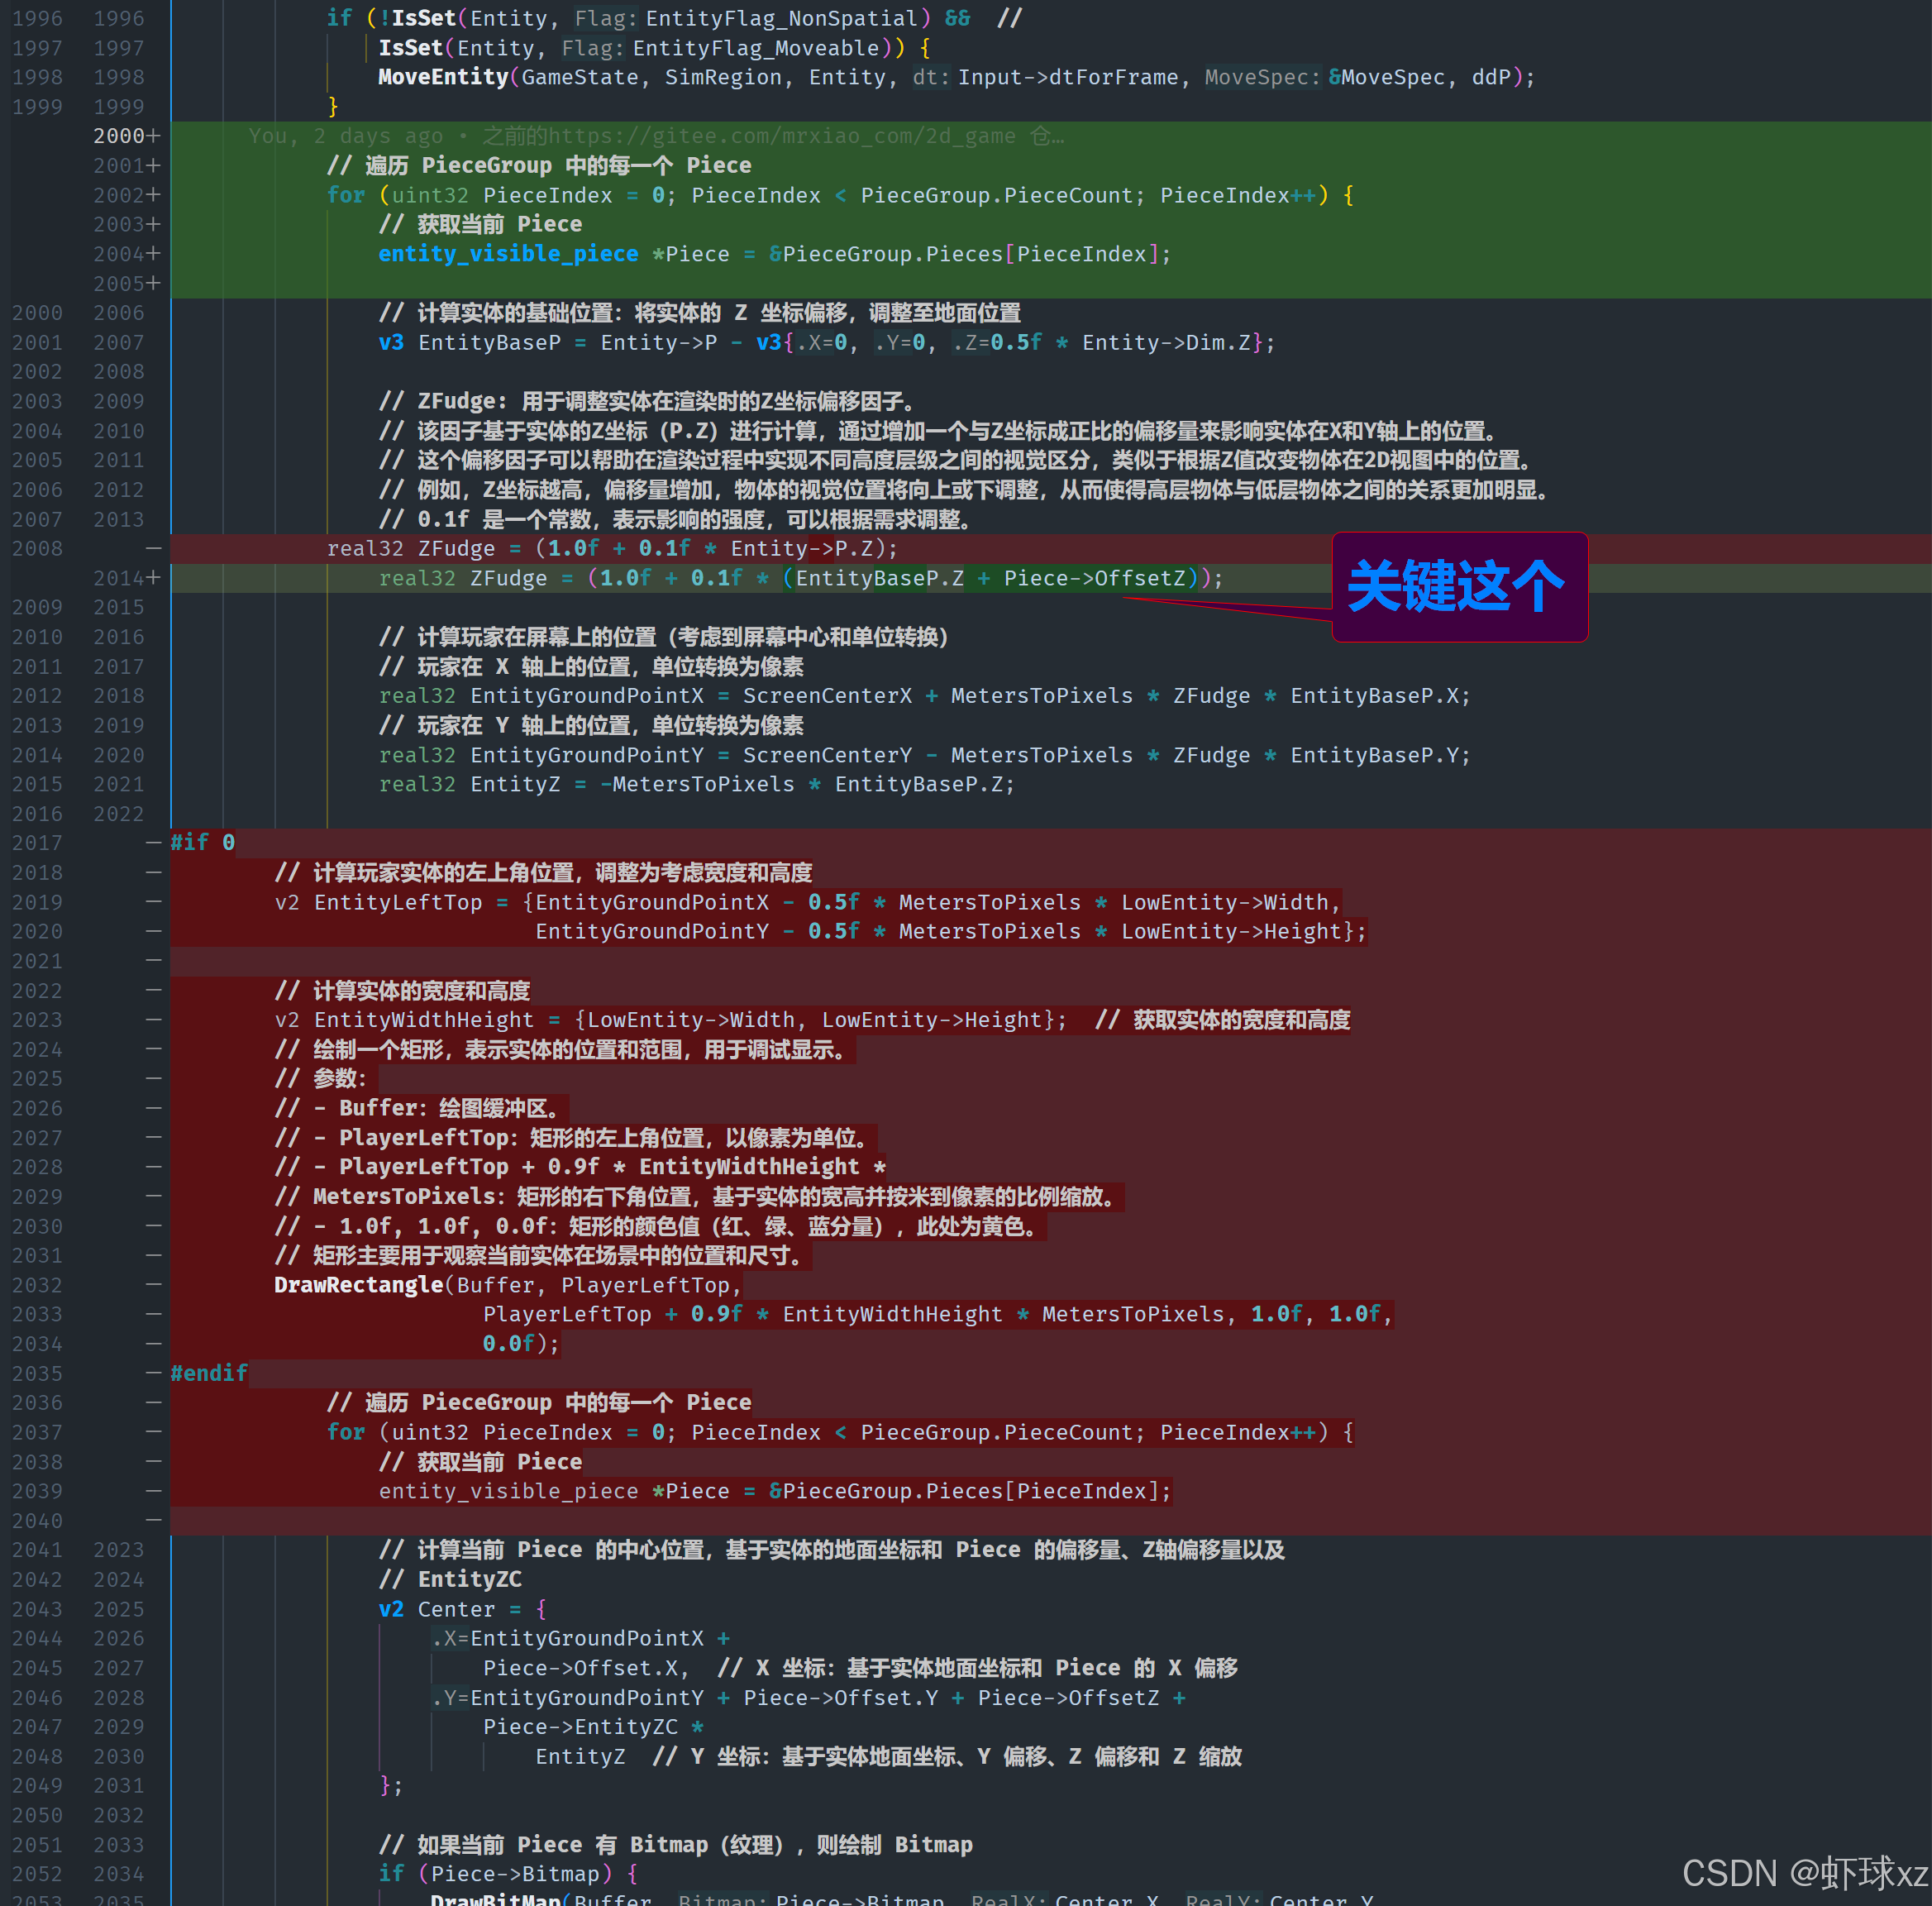Click the '};' closing Center initializer

(x=391, y=1786)
